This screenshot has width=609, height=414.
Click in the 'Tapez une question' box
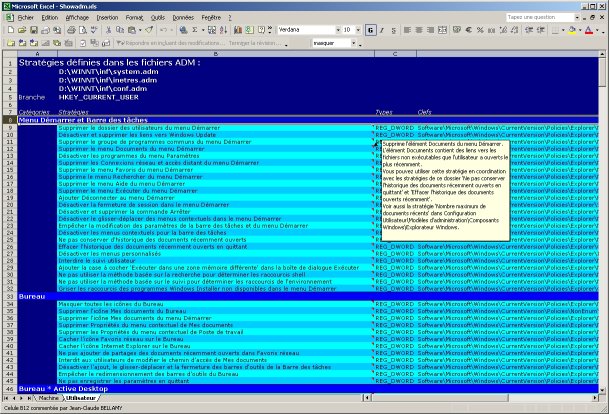[x=540, y=17]
